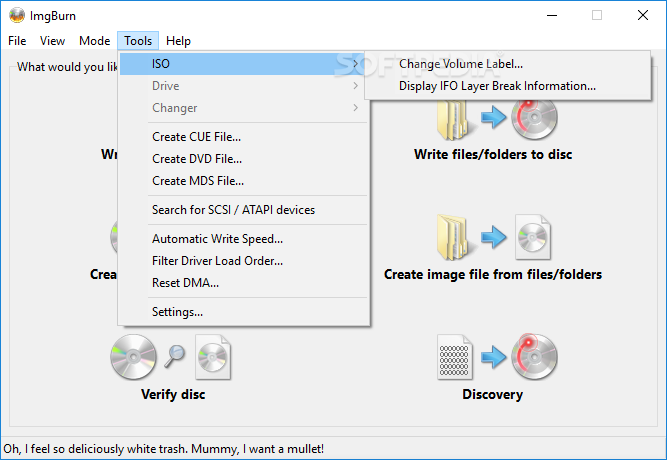Minimize the ImgBurn window
Viewport: 667px width, 460px height.
tap(552, 15)
